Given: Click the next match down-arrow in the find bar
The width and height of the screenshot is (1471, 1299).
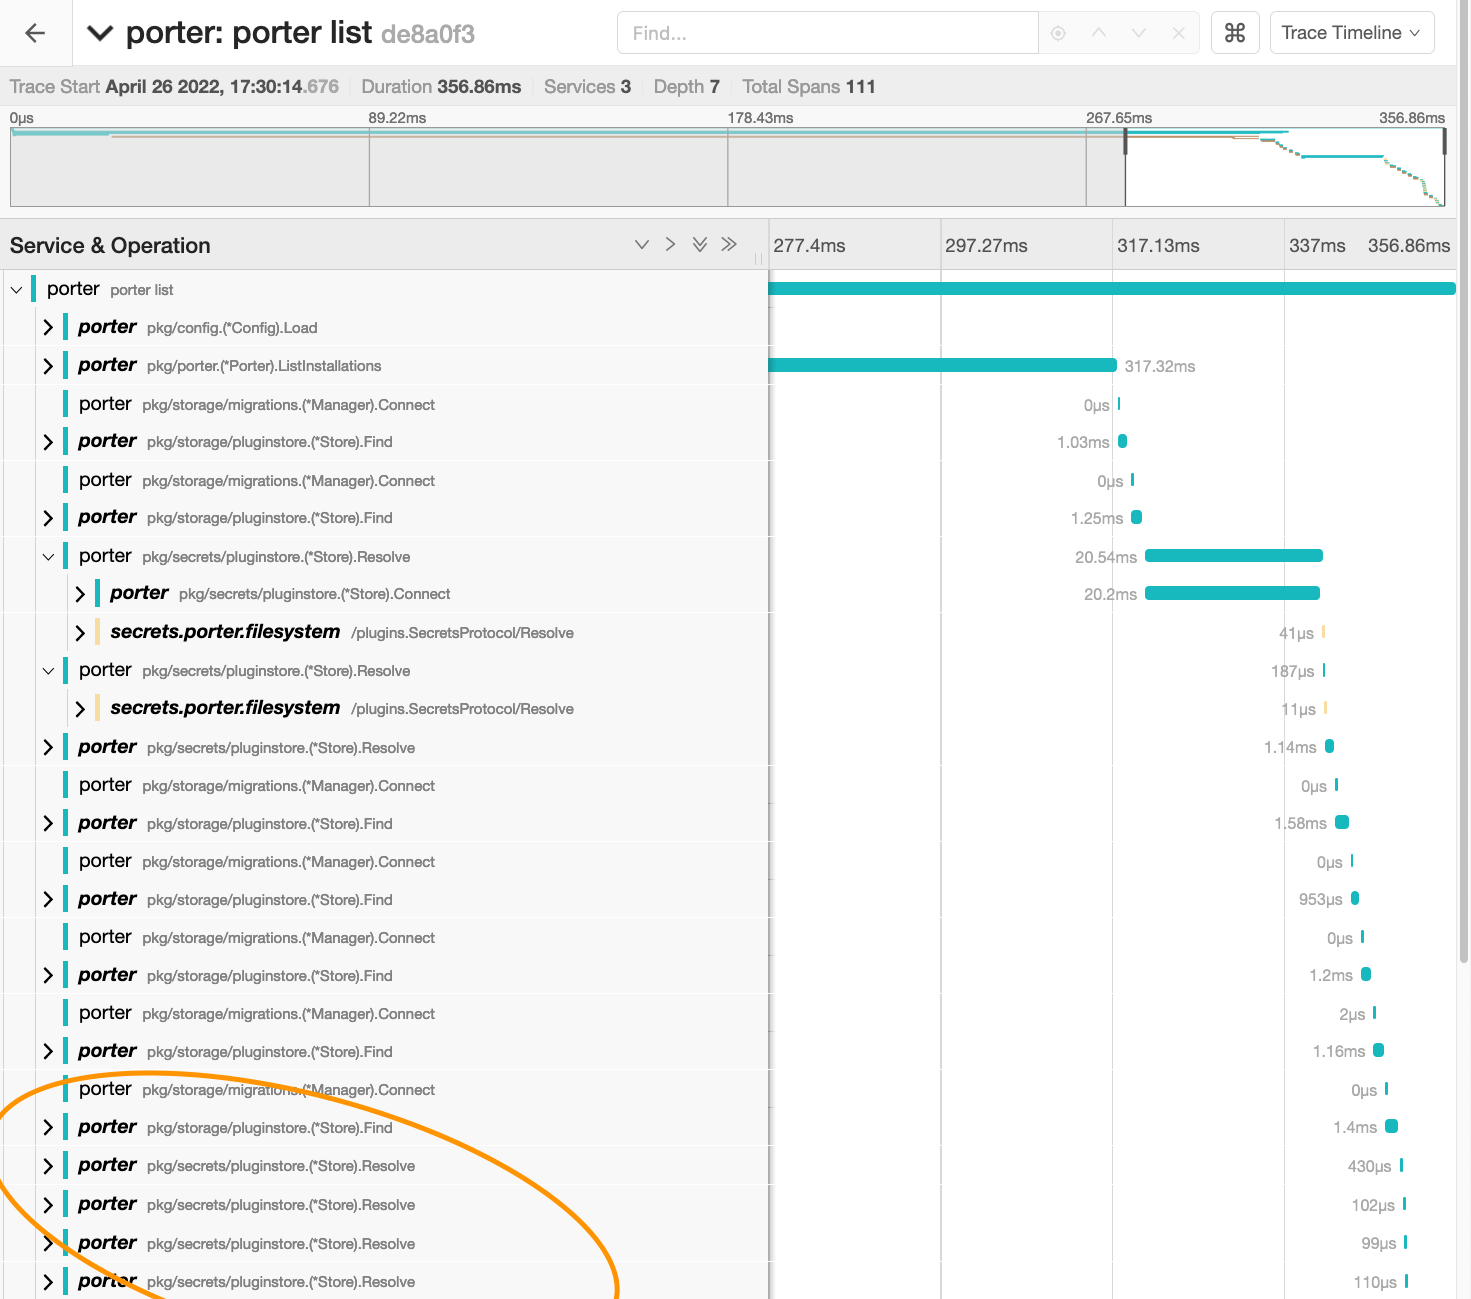Looking at the screenshot, I should pos(1138,32).
